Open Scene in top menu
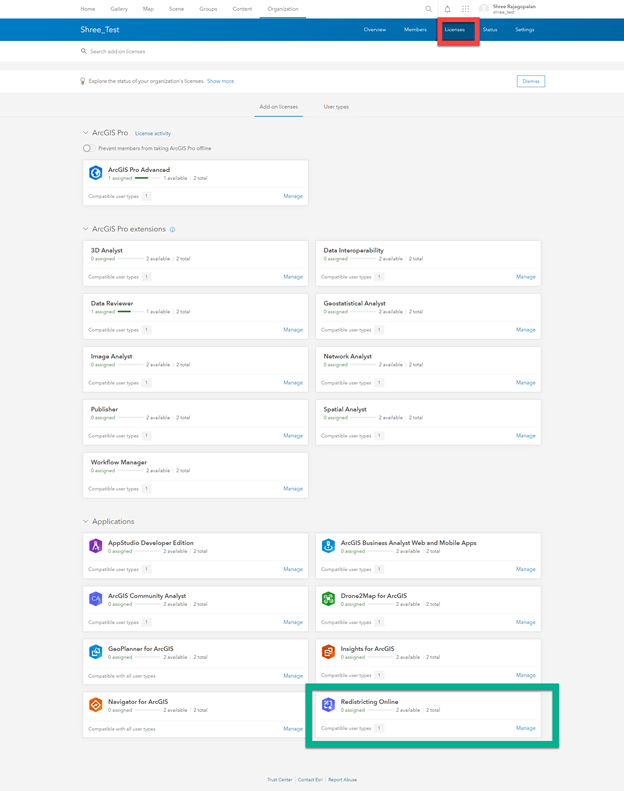Image resolution: width=624 pixels, height=791 pixels. (x=177, y=9)
